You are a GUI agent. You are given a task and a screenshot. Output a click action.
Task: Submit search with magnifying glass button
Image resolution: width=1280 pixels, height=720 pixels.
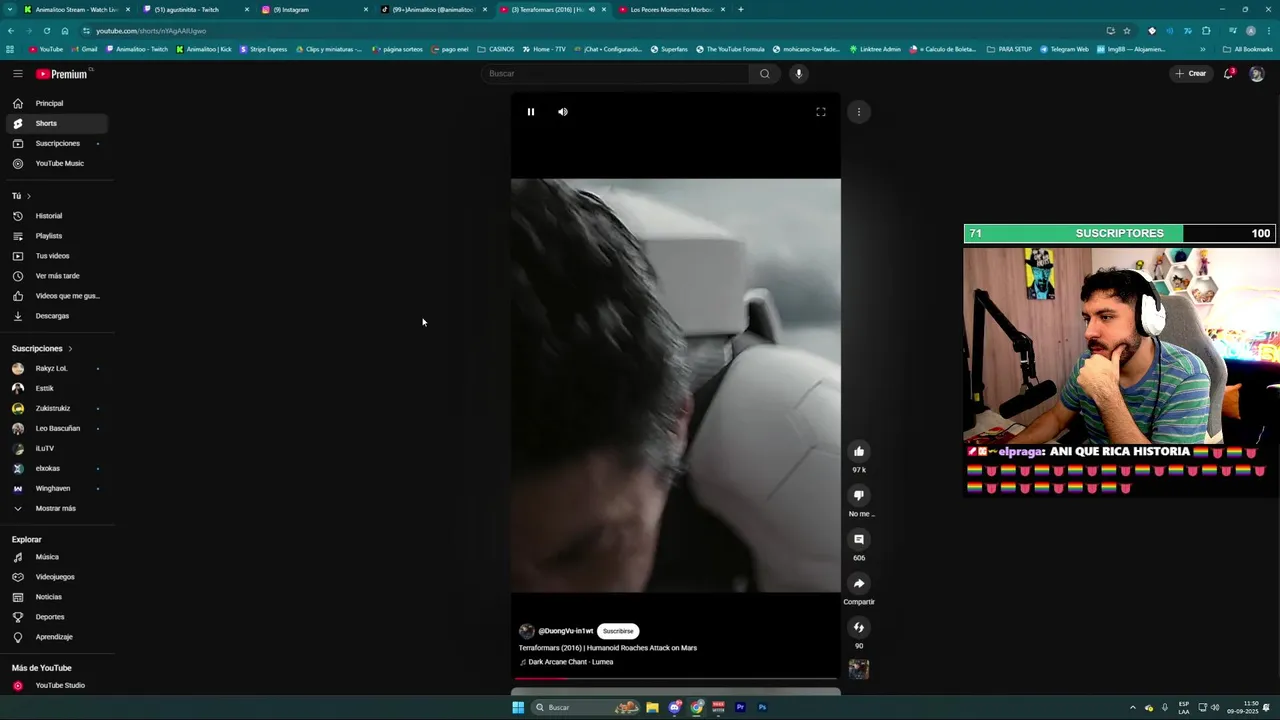(765, 73)
